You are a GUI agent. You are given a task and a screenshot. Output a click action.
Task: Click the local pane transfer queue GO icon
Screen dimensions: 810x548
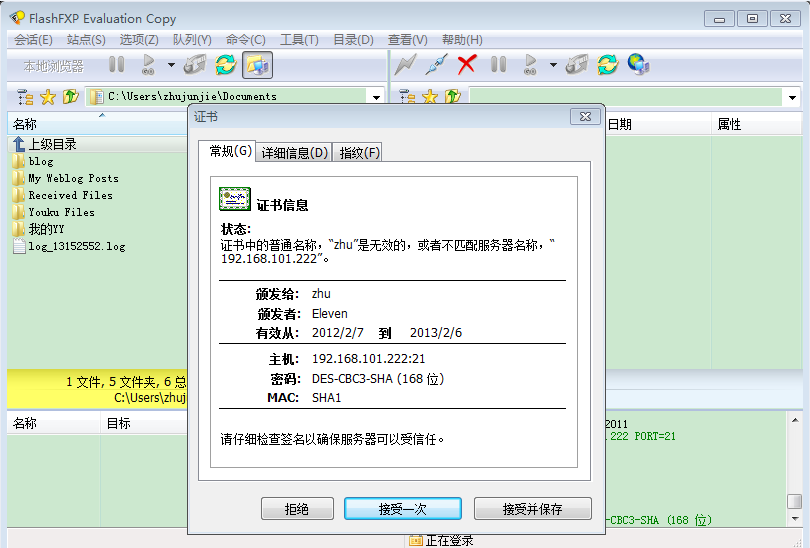(148, 65)
